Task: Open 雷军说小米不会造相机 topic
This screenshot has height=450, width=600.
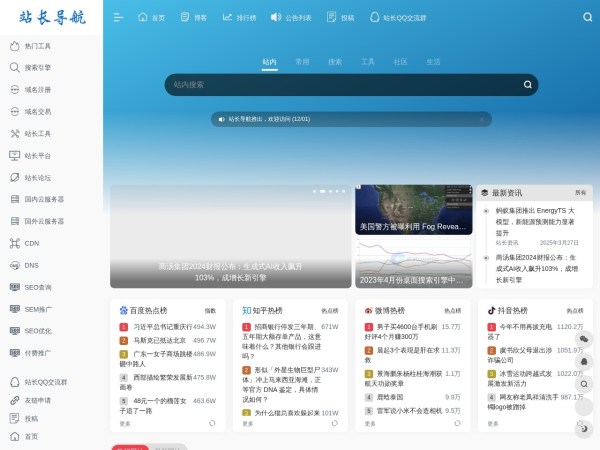Action: (409, 411)
